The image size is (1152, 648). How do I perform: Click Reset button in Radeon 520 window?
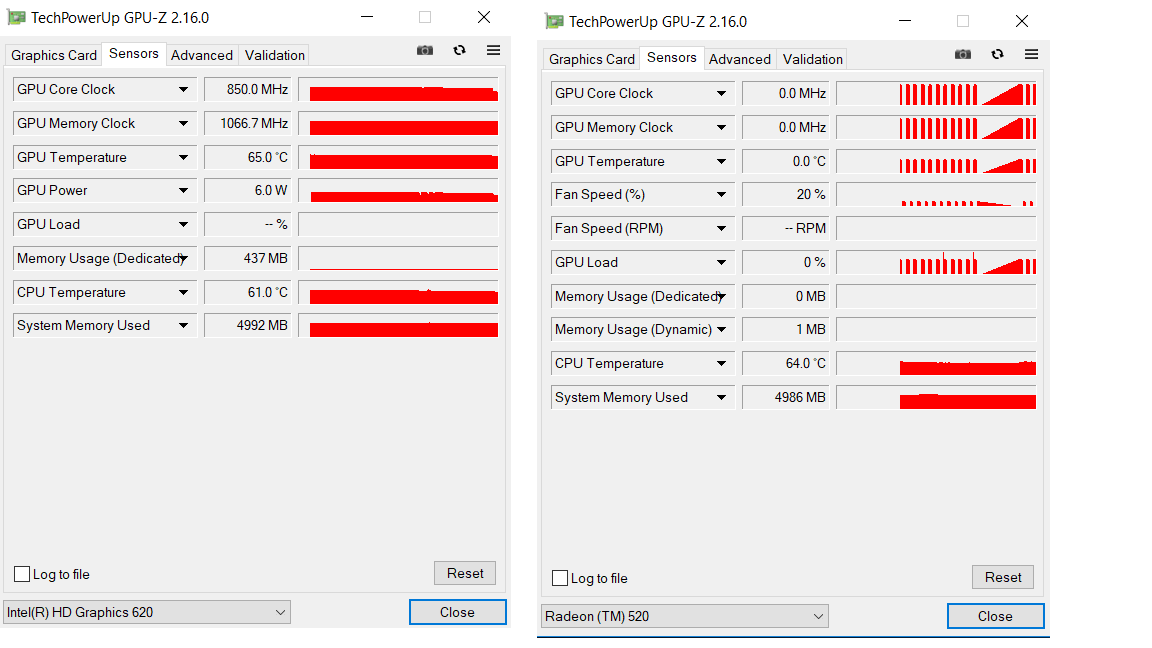tap(1003, 577)
